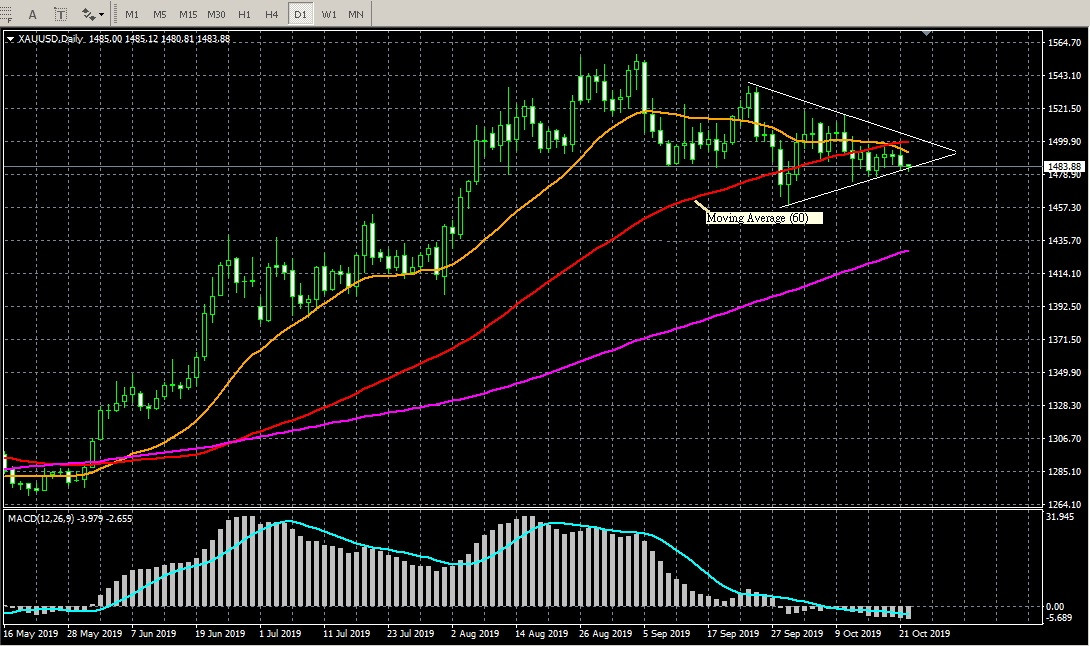Select the Text (A) drawing tool
Viewport: 1090px width, 646px height.
[32, 14]
